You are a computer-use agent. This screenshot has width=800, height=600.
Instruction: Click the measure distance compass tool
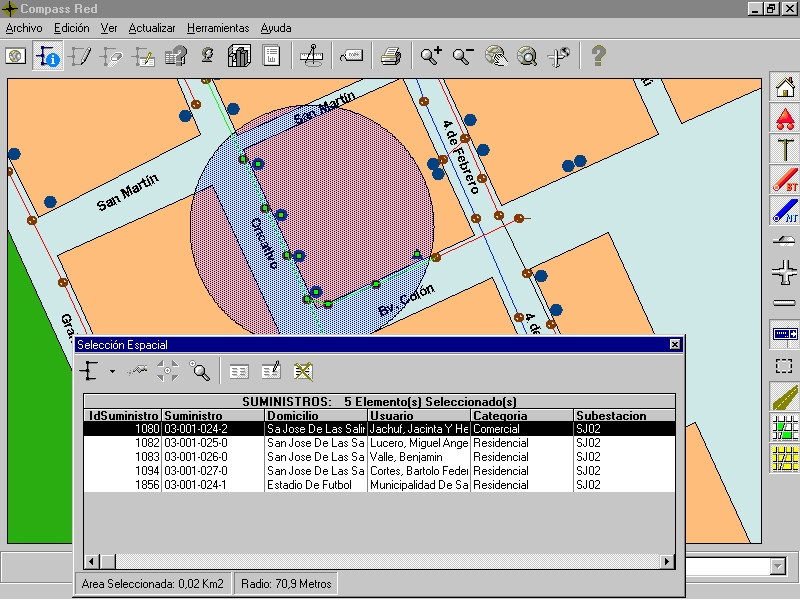pyautogui.click(x=311, y=56)
